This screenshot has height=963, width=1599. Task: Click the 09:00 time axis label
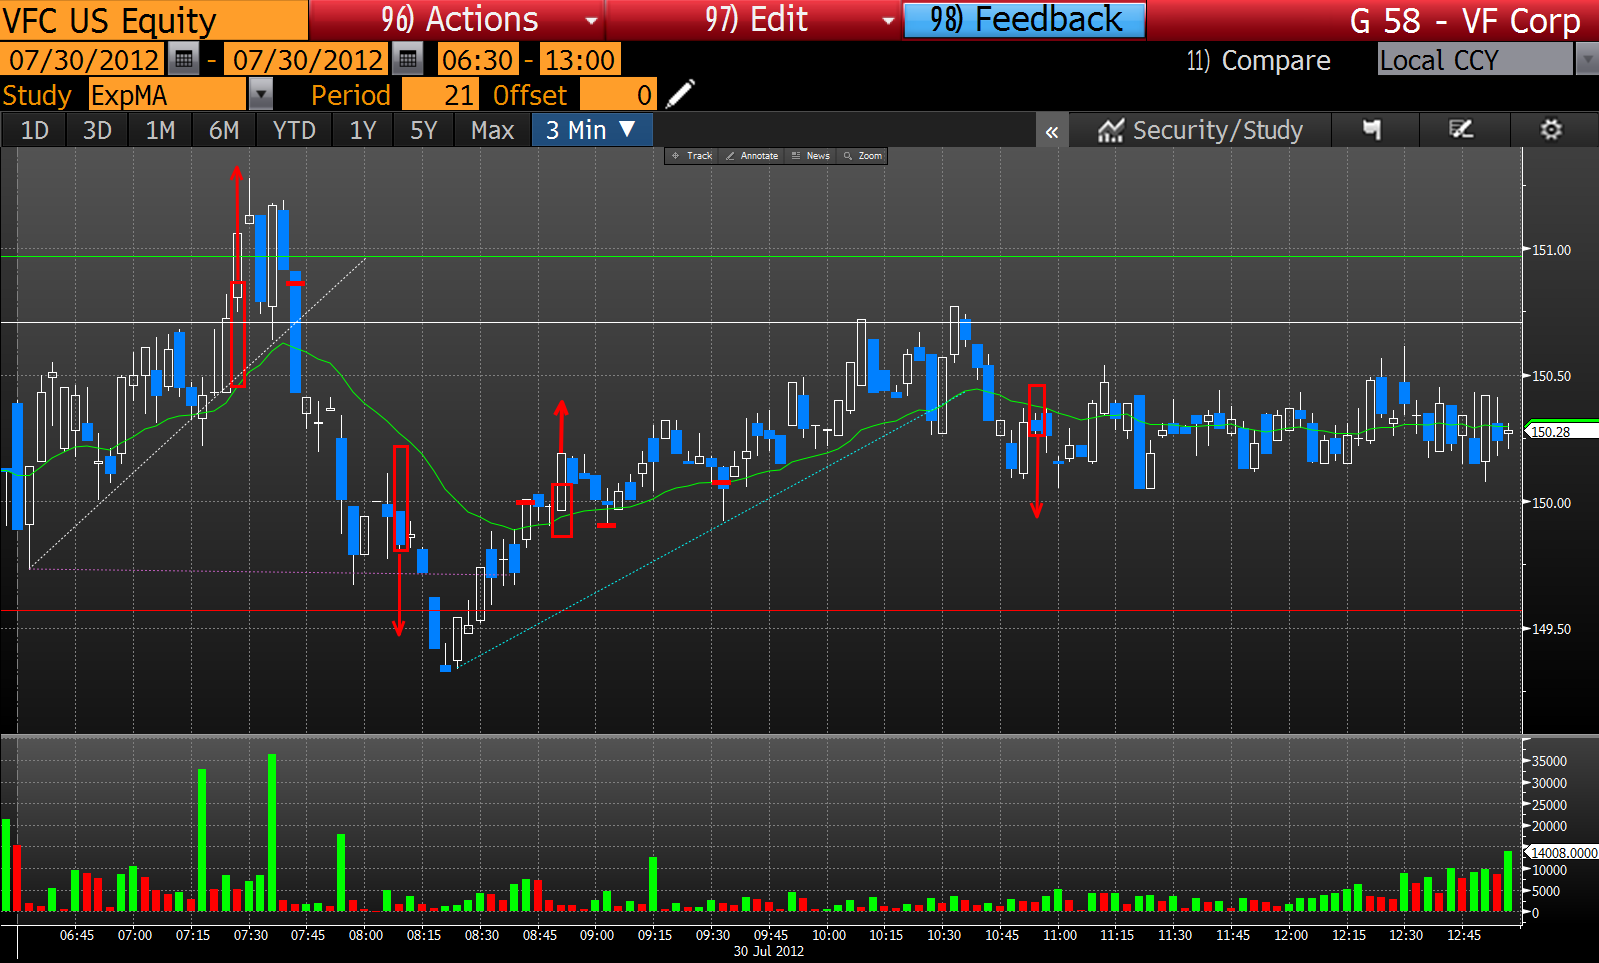(x=597, y=935)
